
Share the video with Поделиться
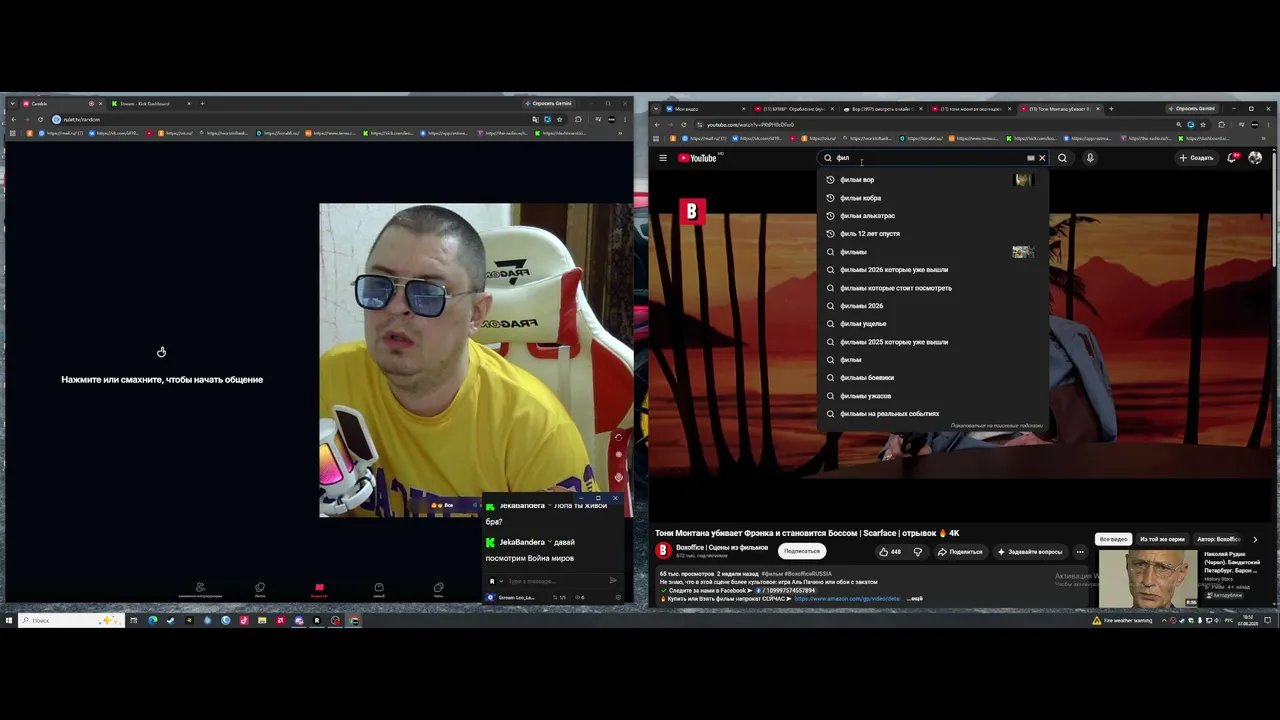click(x=960, y=552)
